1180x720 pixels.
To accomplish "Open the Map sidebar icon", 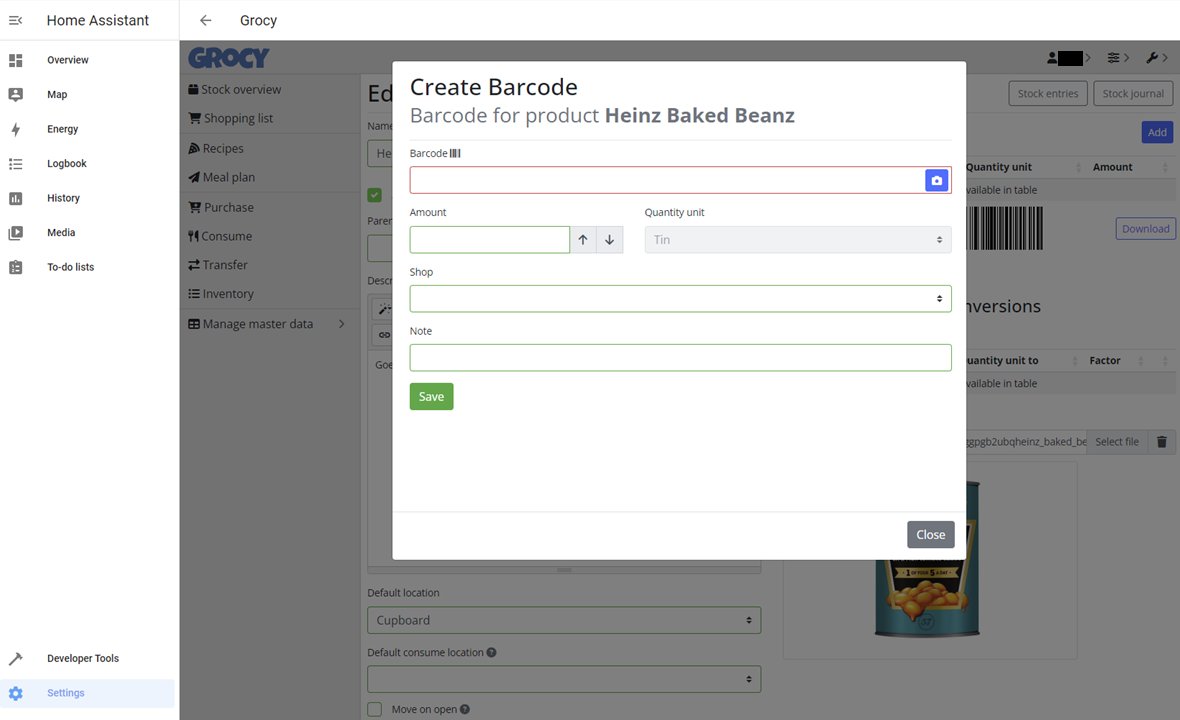I will click(15, 95).
